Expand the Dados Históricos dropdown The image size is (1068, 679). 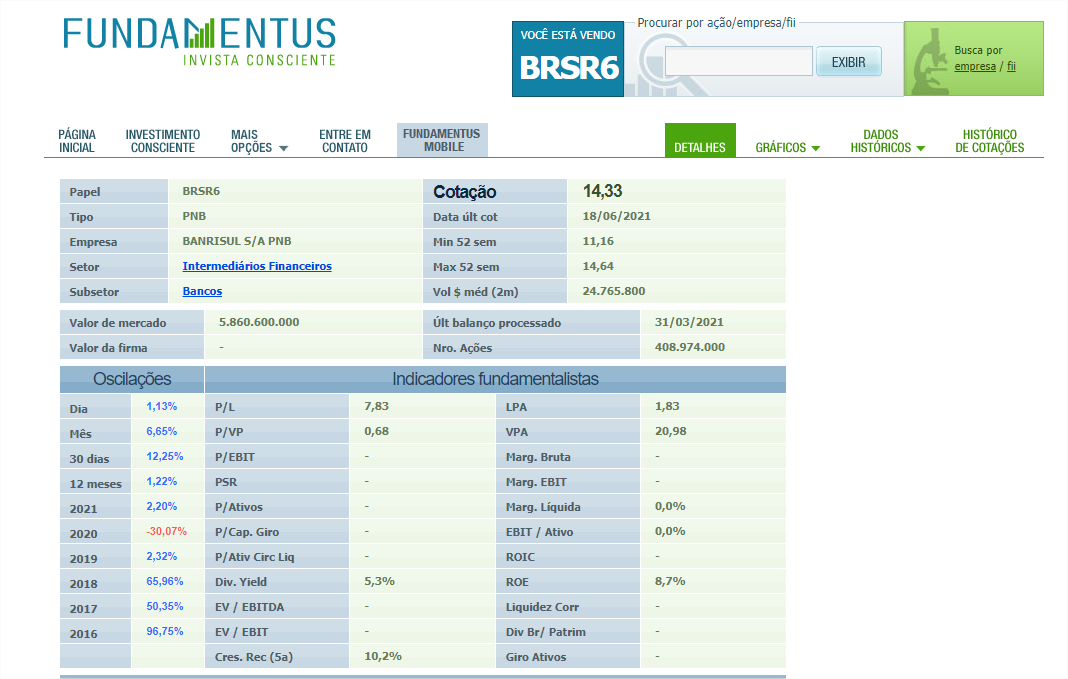(887, 141)
